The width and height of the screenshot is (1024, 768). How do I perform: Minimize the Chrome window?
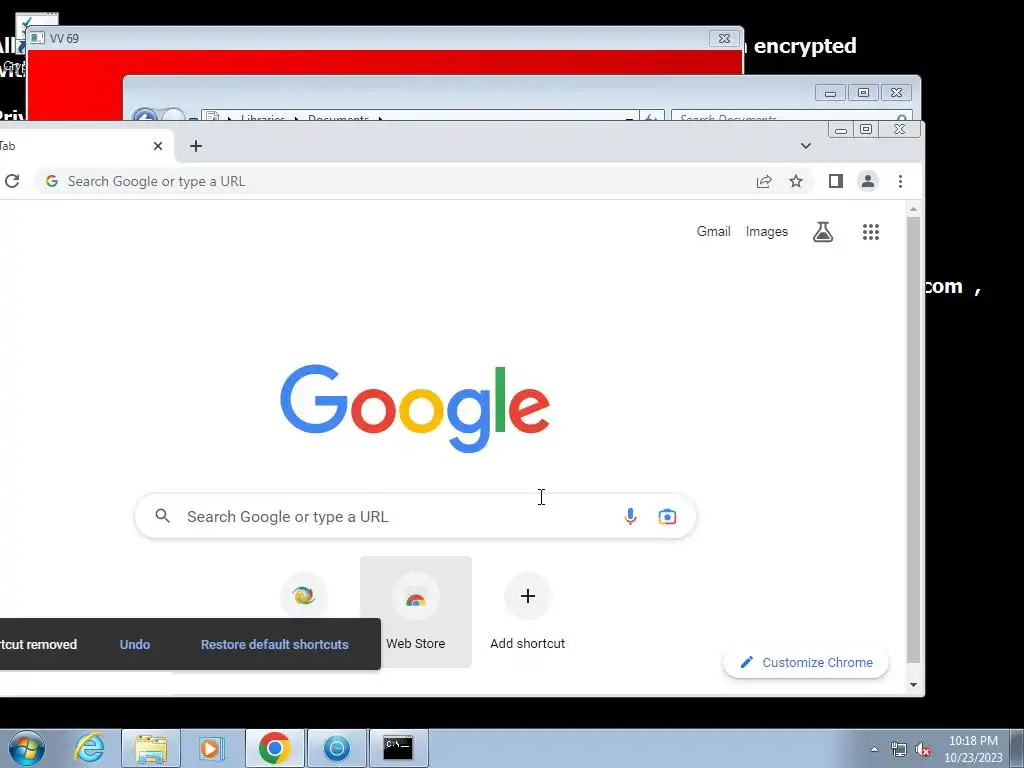pyautogui.click(x=841, y=129)
